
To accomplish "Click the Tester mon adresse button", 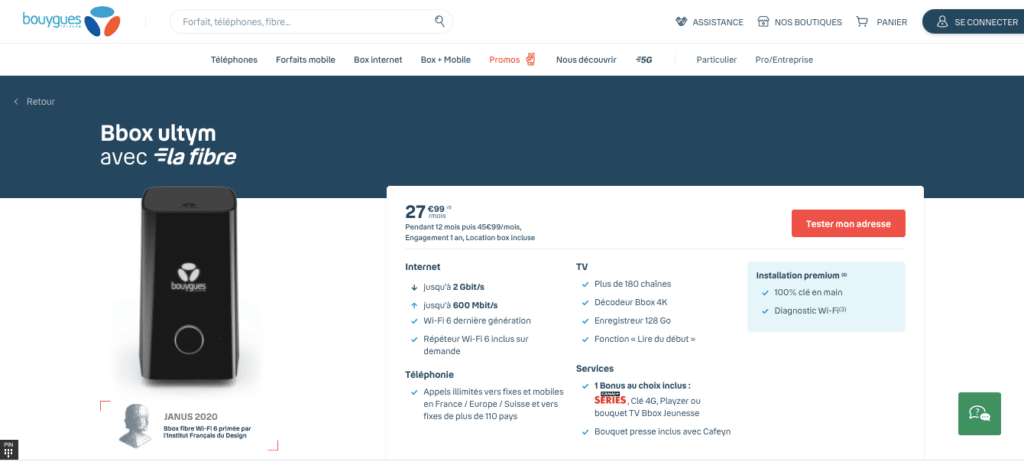I will pos(848,223).
